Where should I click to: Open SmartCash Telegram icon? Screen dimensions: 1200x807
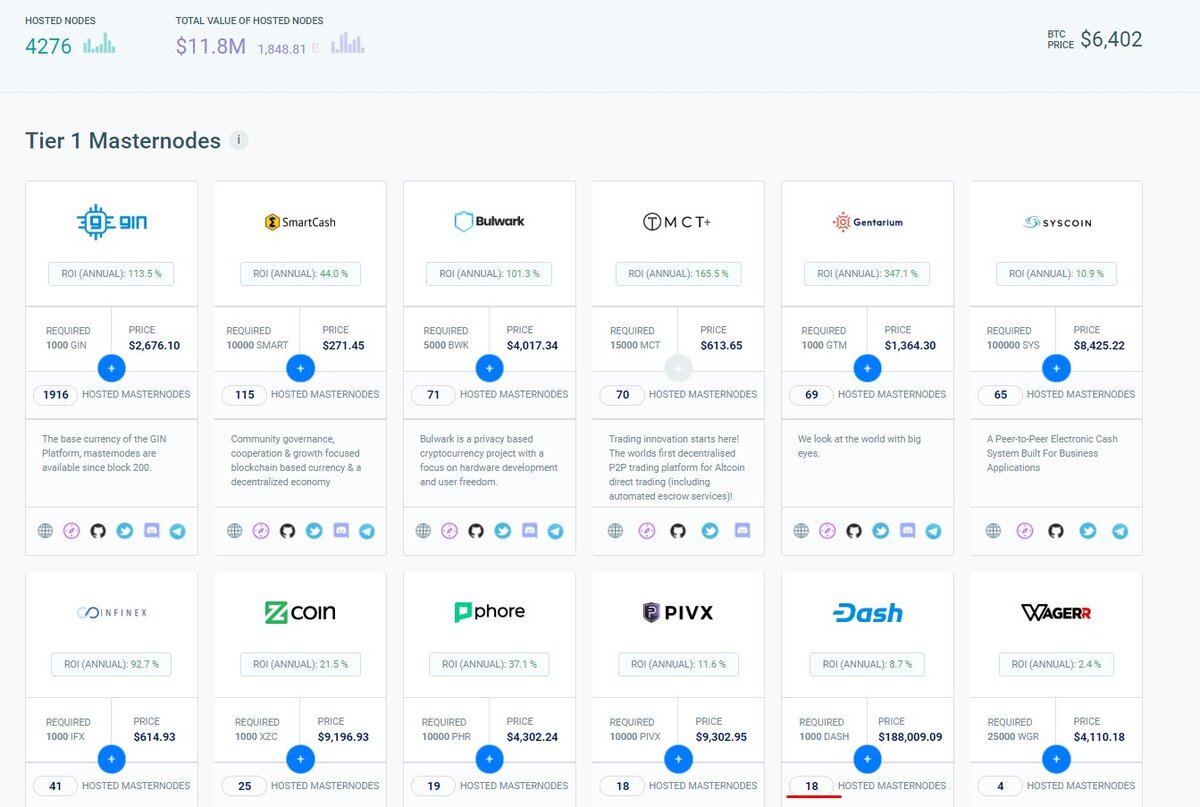pos(367,532)
